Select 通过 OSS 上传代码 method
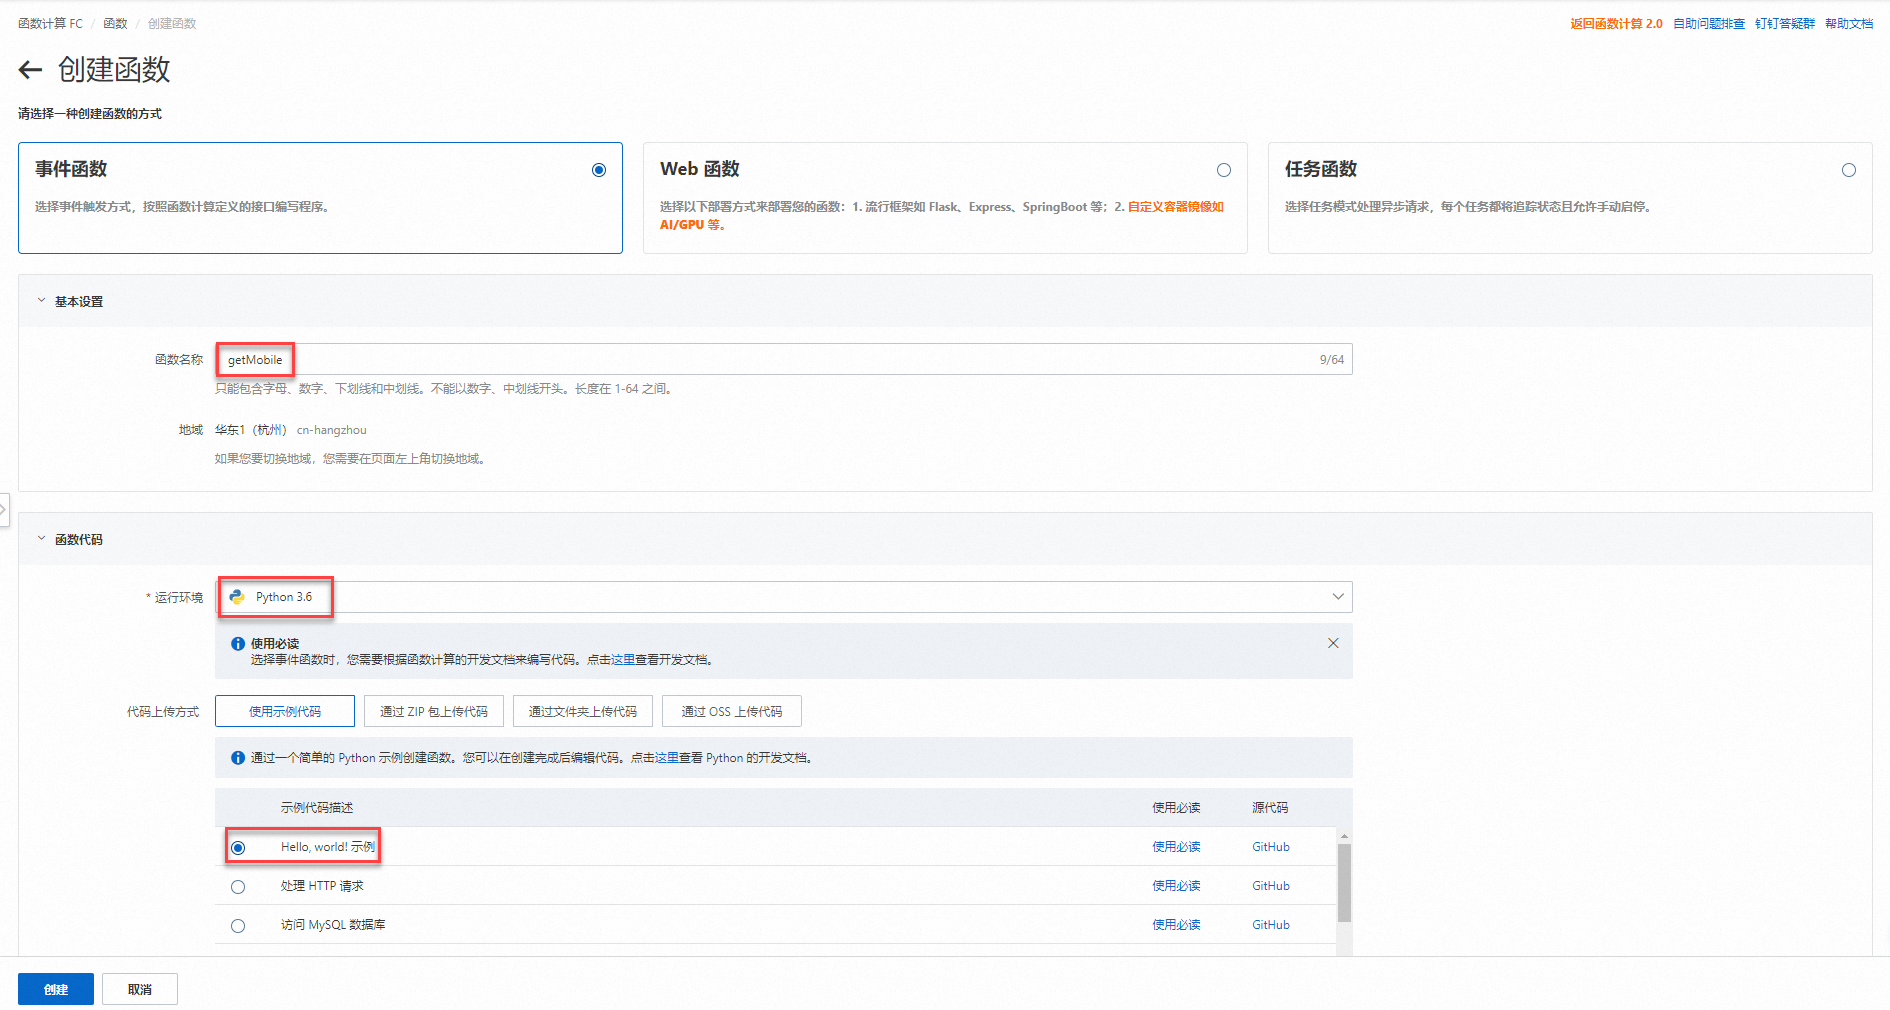The image size is (1890, 1010). pos(732,711)
